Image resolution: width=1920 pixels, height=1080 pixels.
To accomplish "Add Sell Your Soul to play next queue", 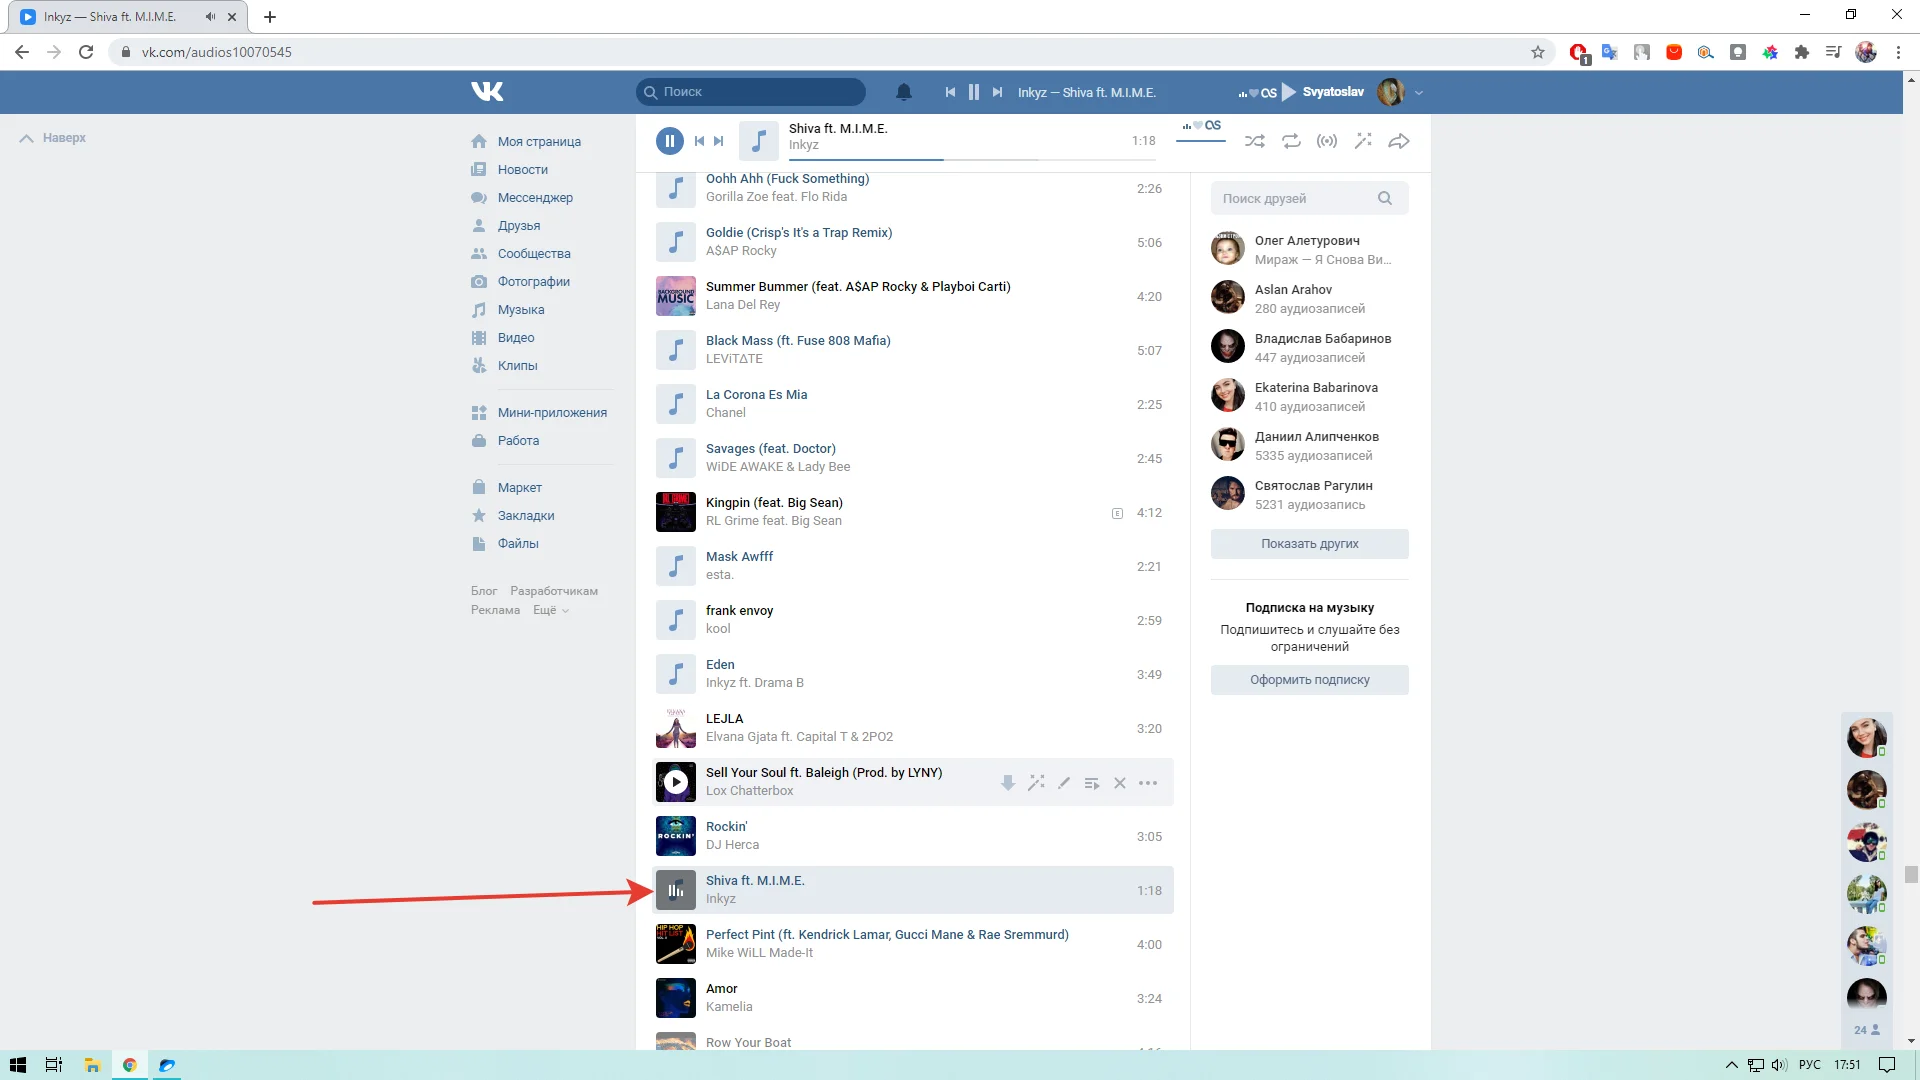I will coord(1092,783).
